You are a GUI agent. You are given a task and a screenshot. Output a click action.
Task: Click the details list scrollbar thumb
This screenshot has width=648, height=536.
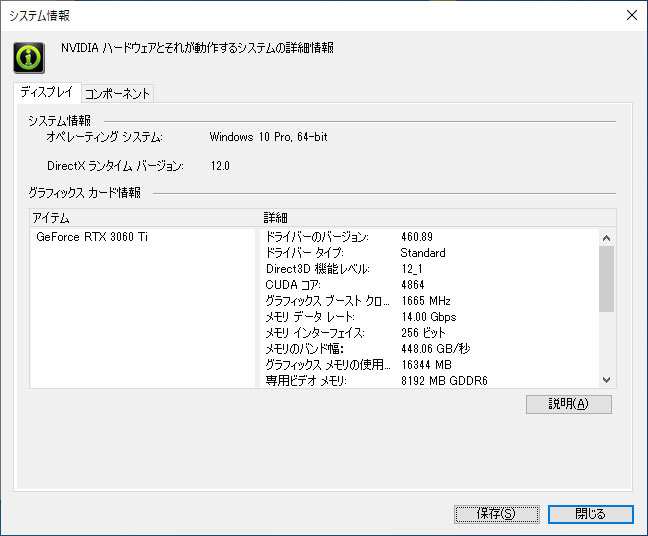click(x=606, y=279)
